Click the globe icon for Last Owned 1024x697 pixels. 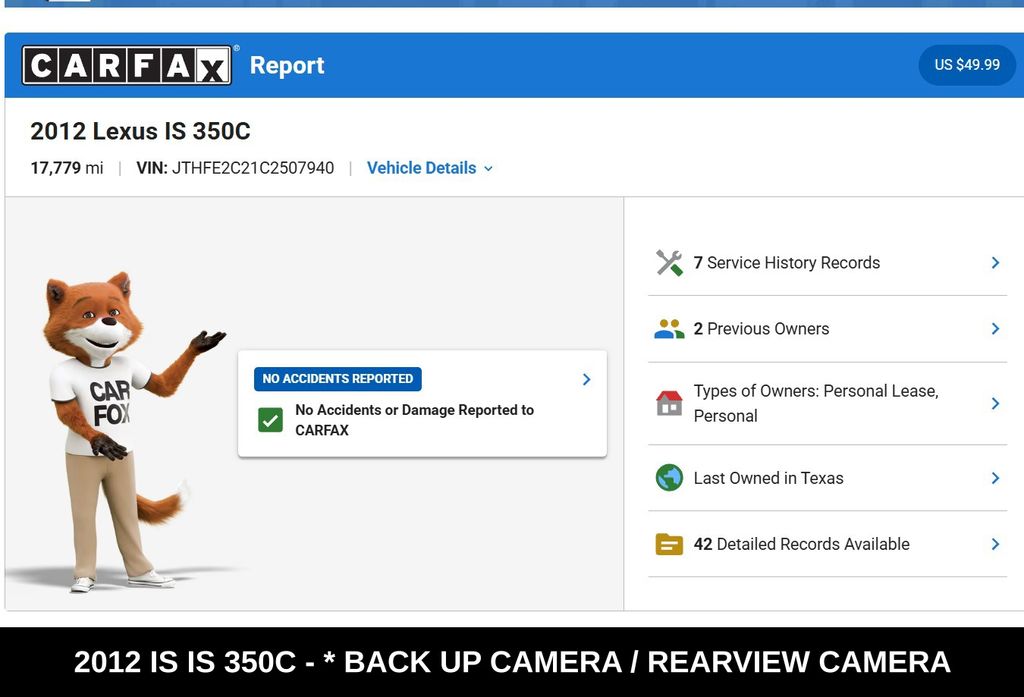click(669, 478)
